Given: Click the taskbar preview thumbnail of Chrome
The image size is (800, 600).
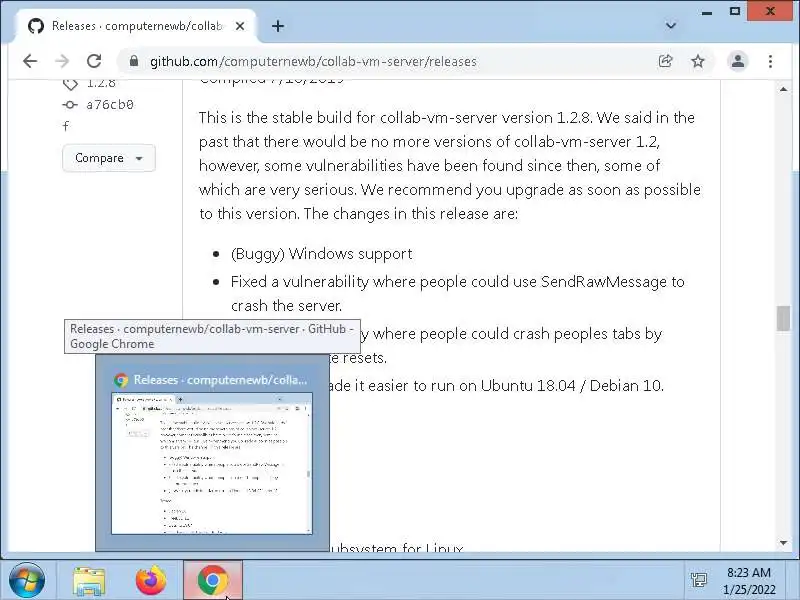Looking at the screenshot, I should tap(212, 463).
